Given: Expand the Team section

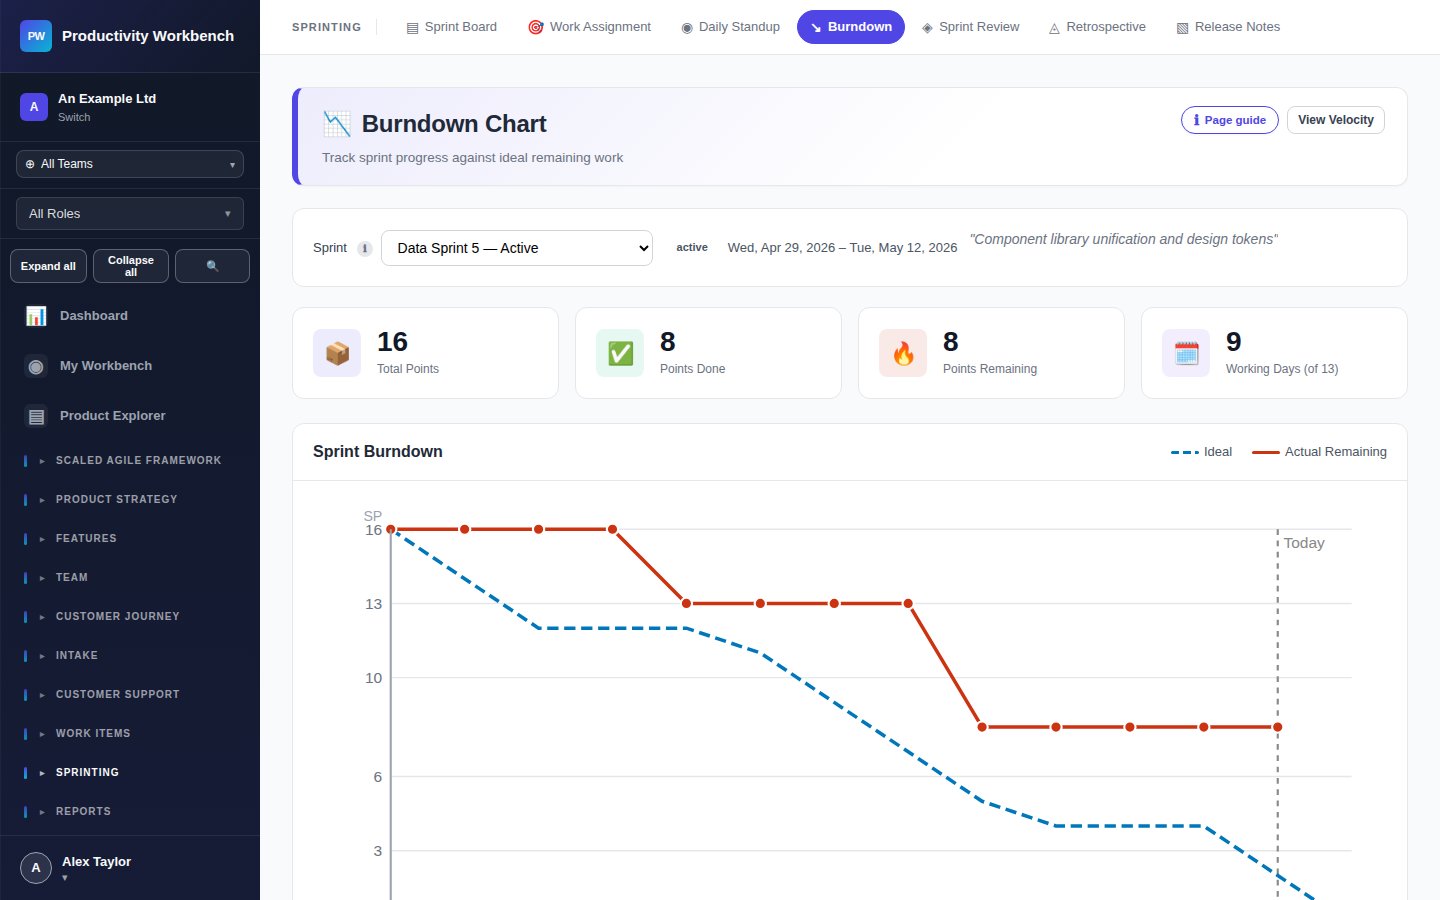Looking at the screenshot, I should point(130,578).
